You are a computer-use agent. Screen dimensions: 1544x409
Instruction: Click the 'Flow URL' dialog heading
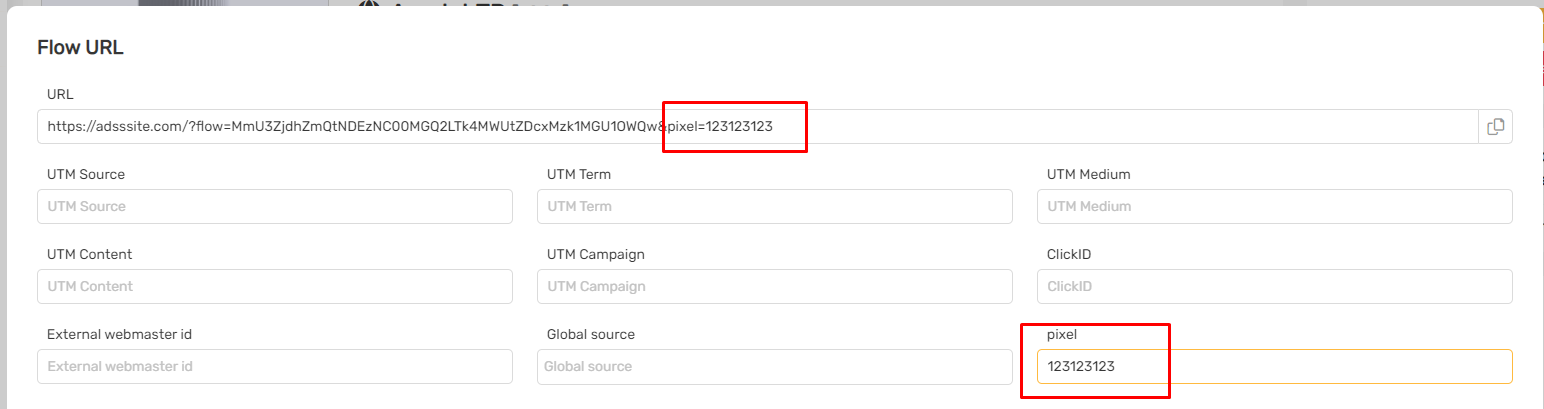80,47
